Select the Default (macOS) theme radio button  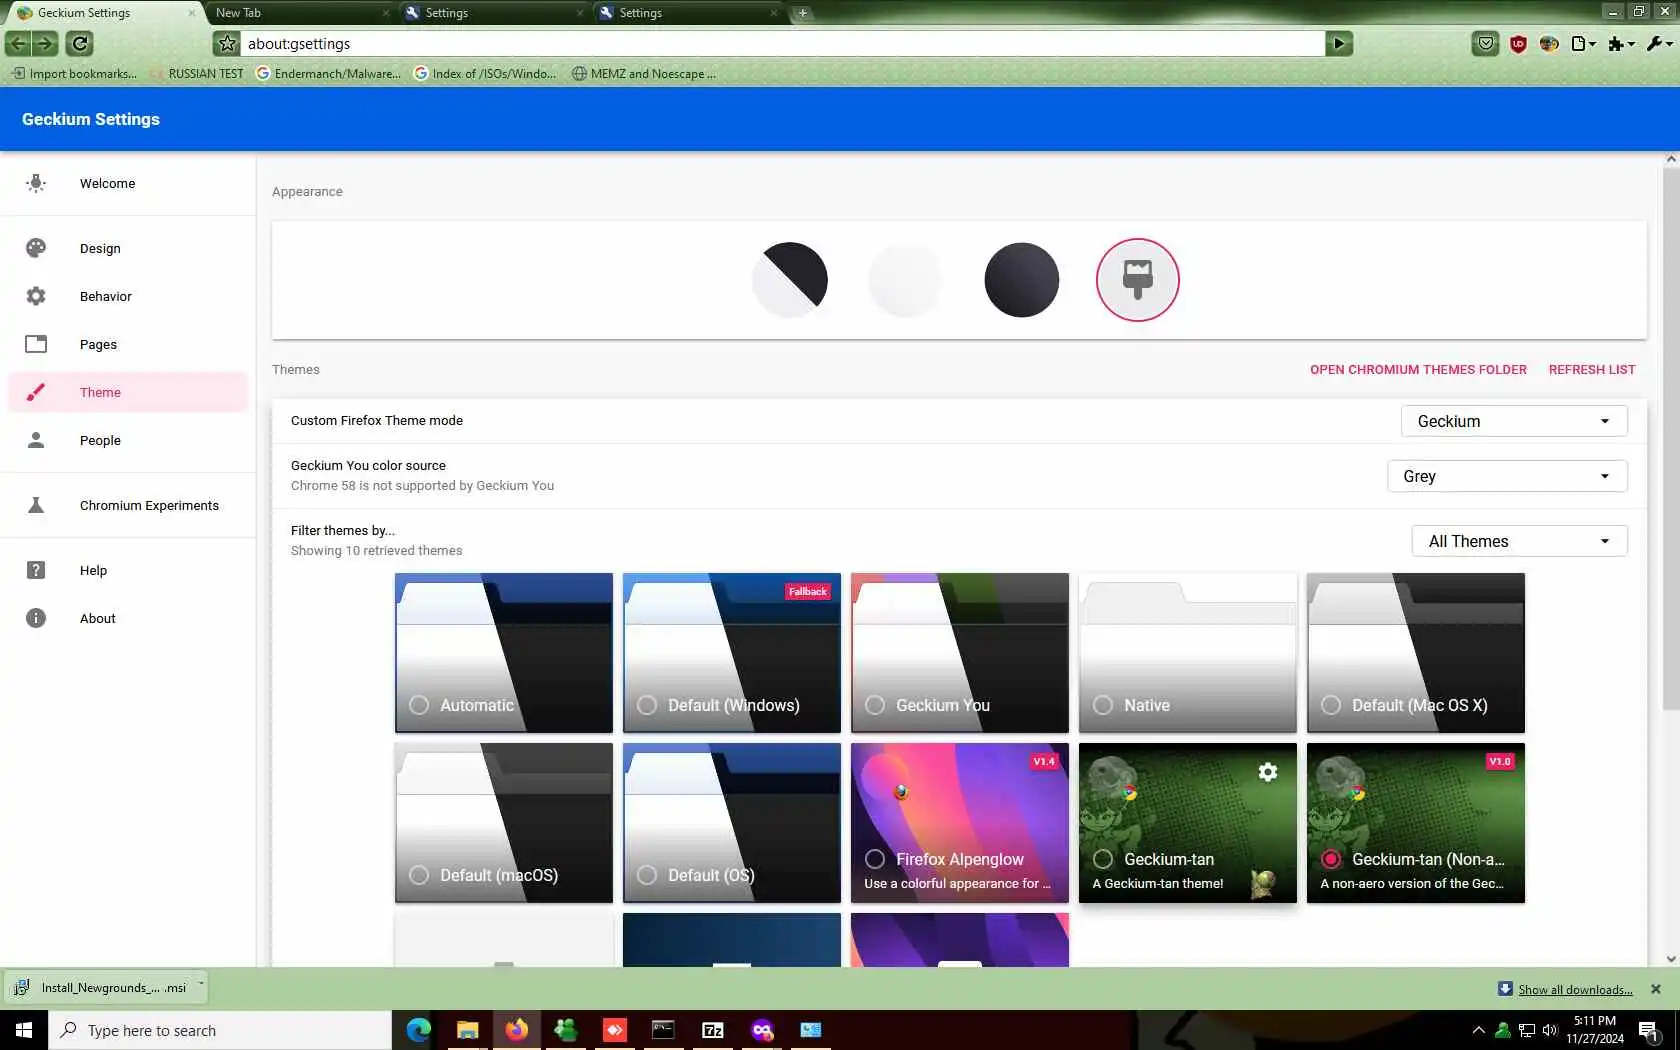tap(419, 875)
